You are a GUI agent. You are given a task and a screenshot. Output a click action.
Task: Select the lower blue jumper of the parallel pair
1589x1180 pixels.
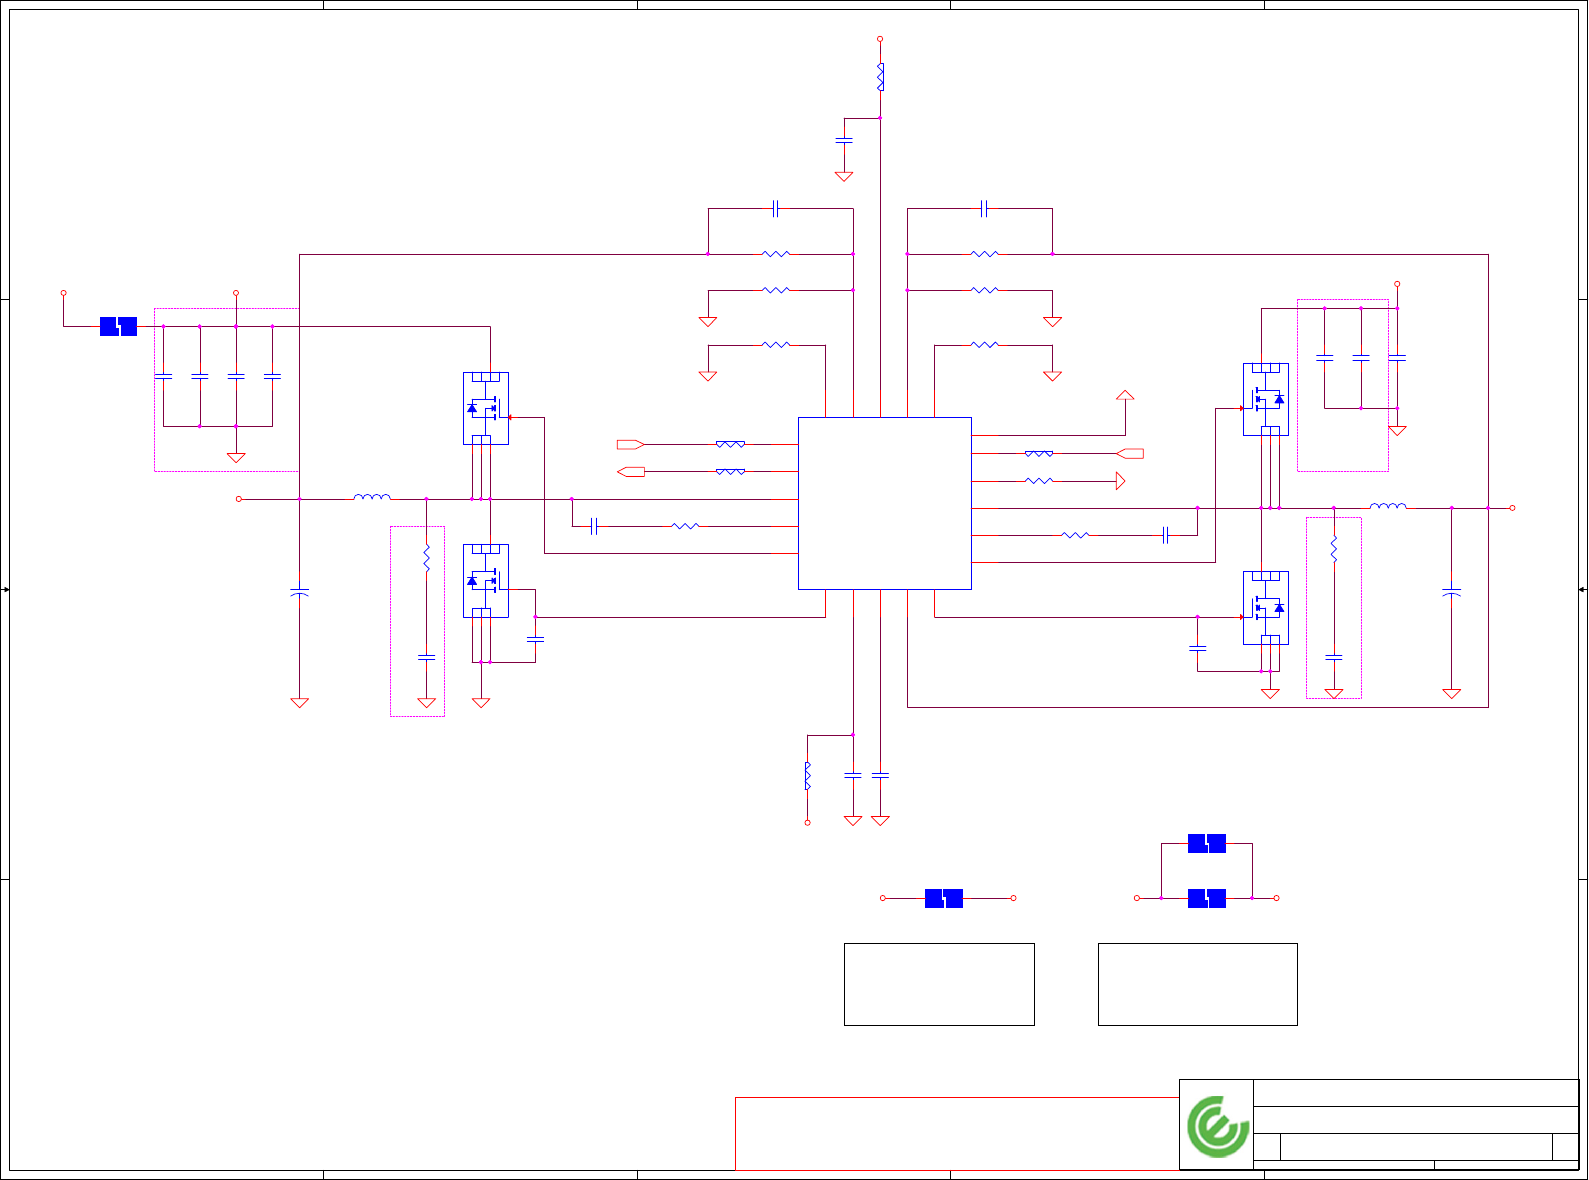click(1207, 898)
